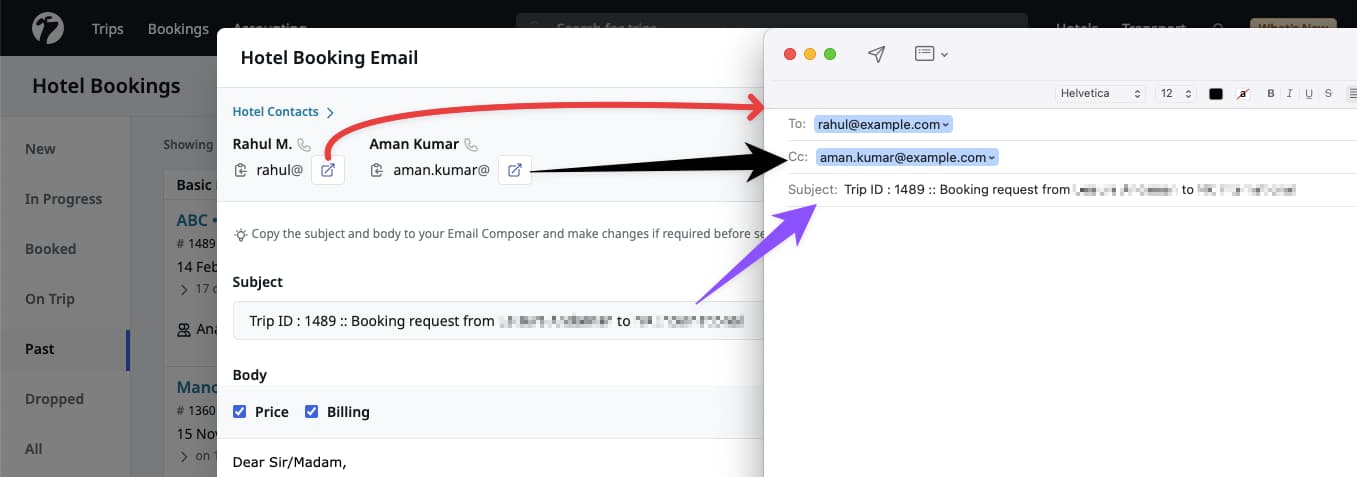The height and width of the screenshot is (477, 1357).
Task: Open the Helvetica font dropdown
Action: point(1100,94)
